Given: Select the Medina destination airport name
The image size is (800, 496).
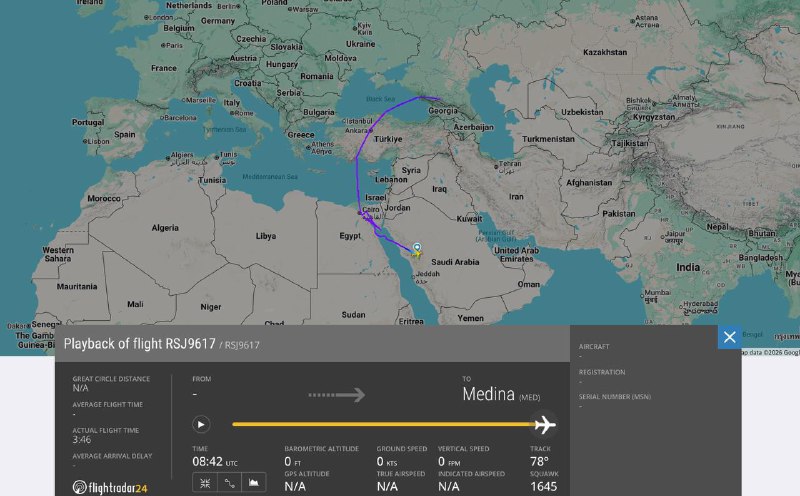Looking at the screenshot, I should pyautogui.click(x=488, y=395).
